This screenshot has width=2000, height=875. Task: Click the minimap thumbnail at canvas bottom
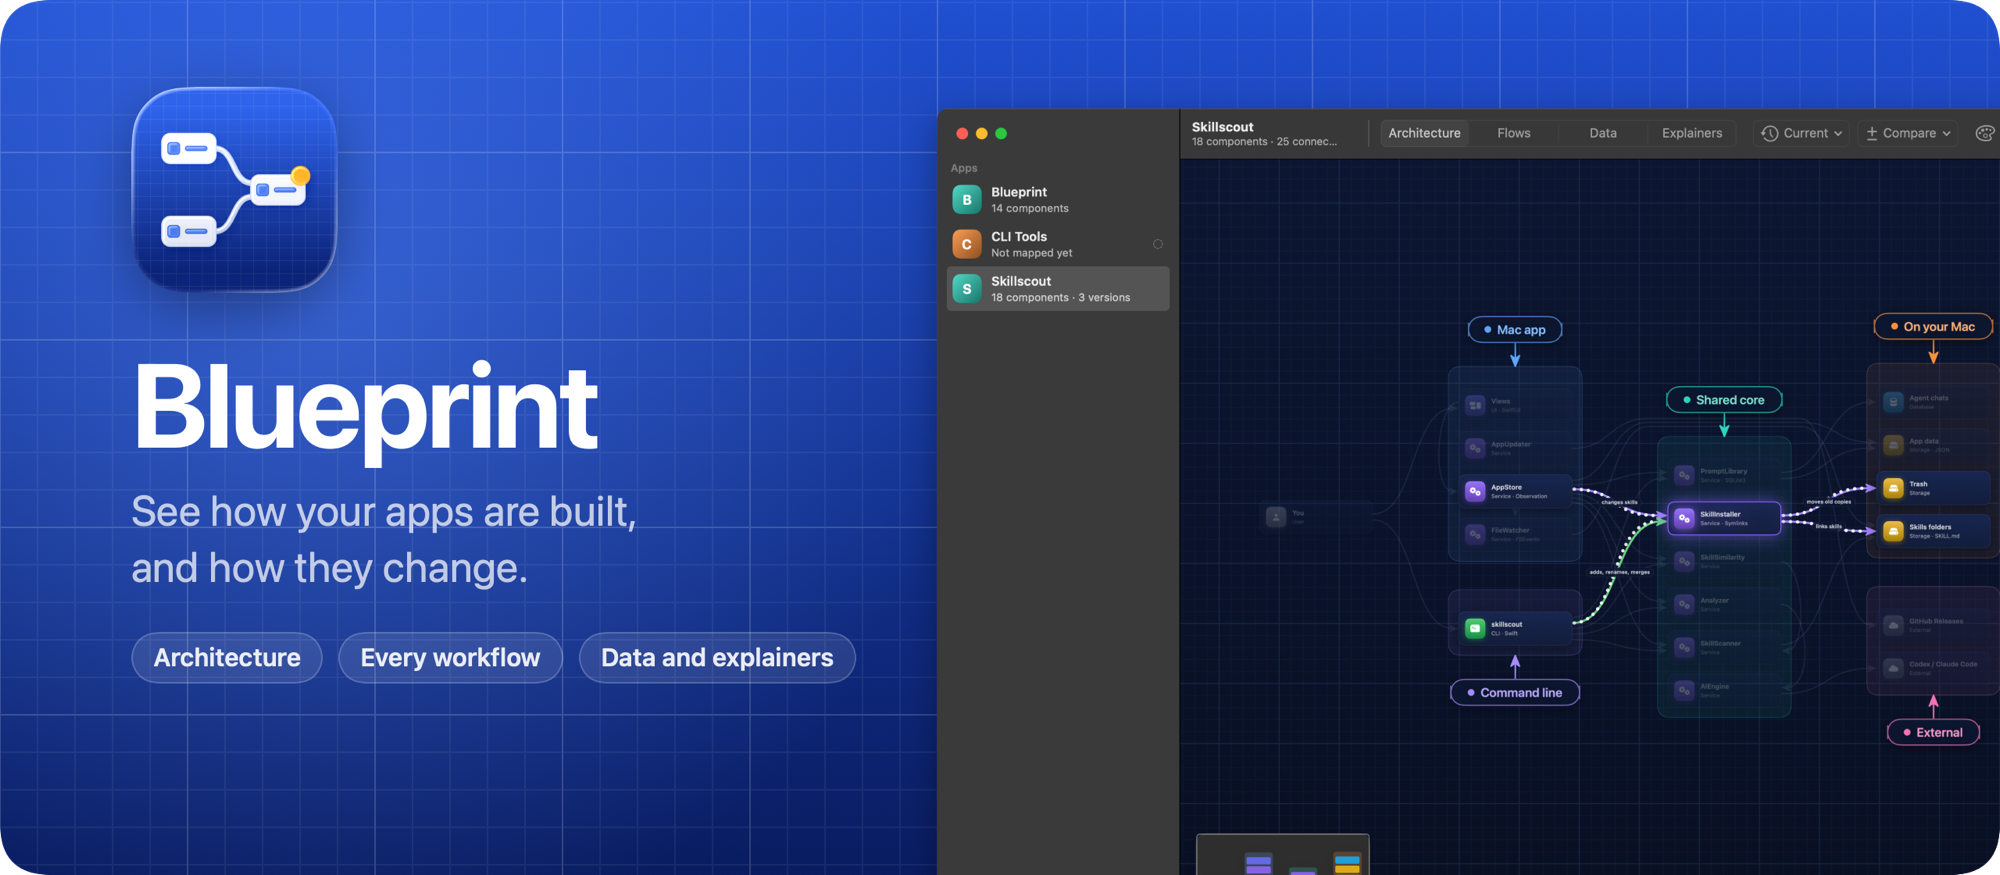pos(1283,854)
